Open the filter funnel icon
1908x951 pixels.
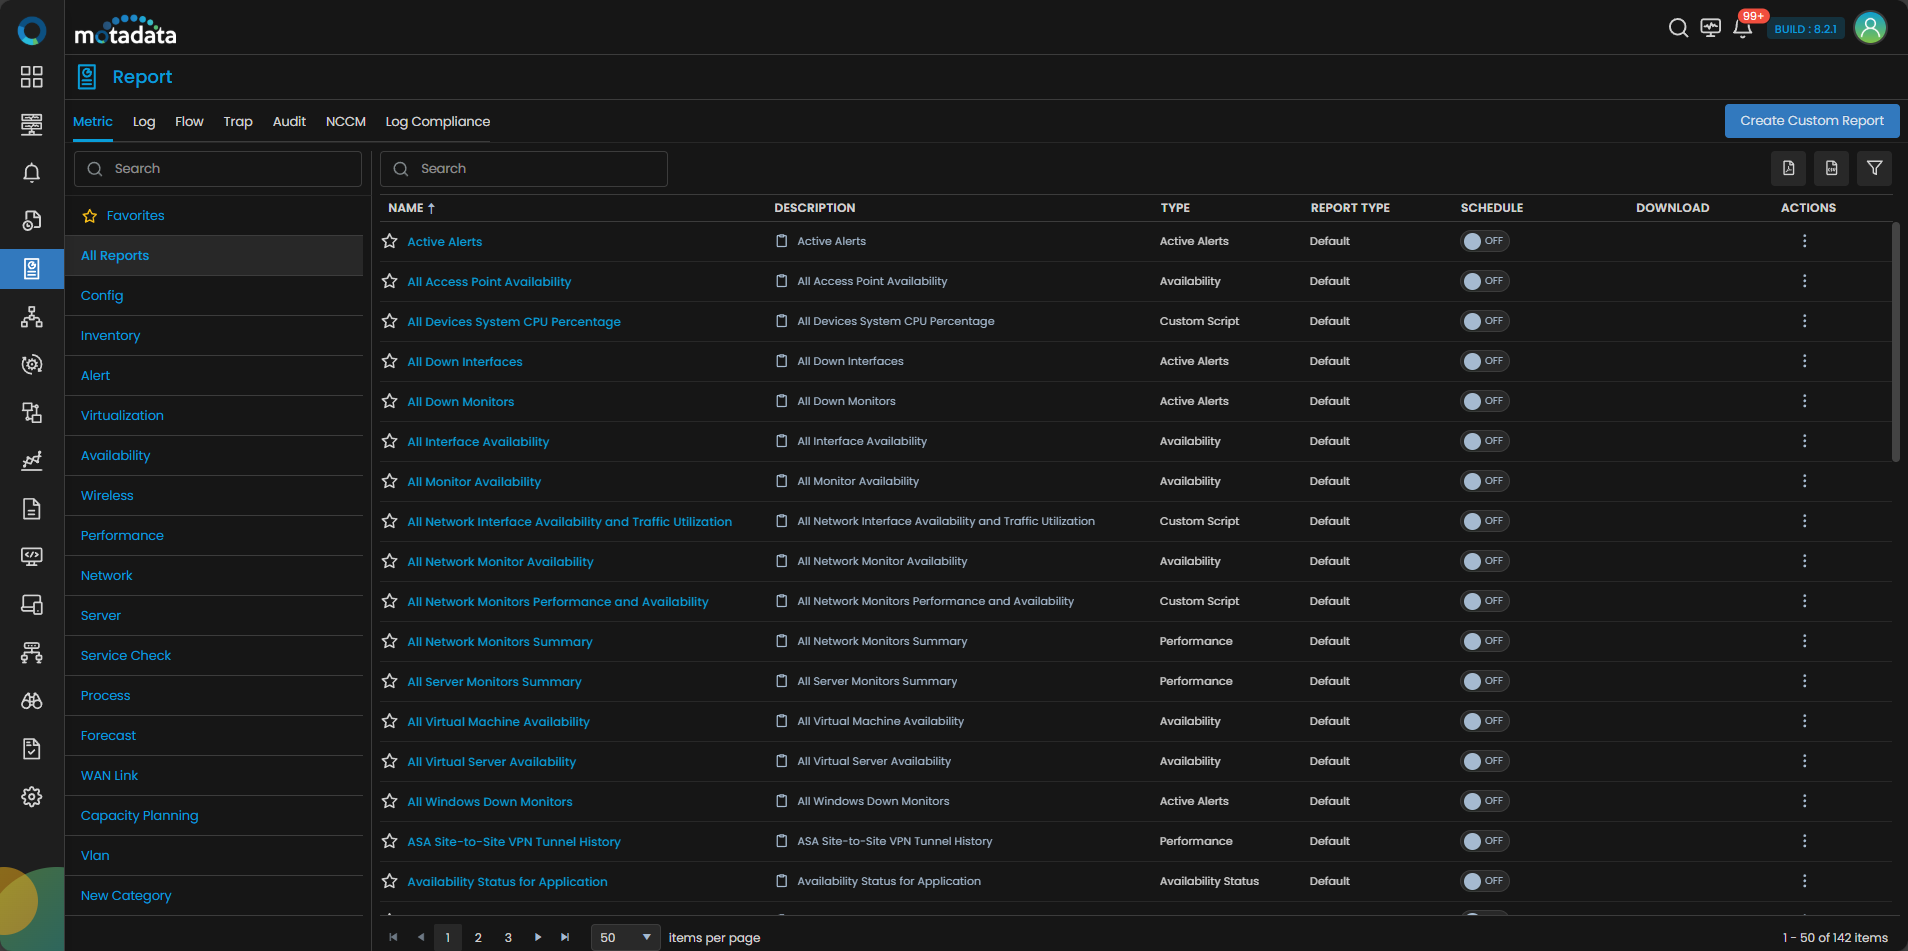coord(1874,169)
